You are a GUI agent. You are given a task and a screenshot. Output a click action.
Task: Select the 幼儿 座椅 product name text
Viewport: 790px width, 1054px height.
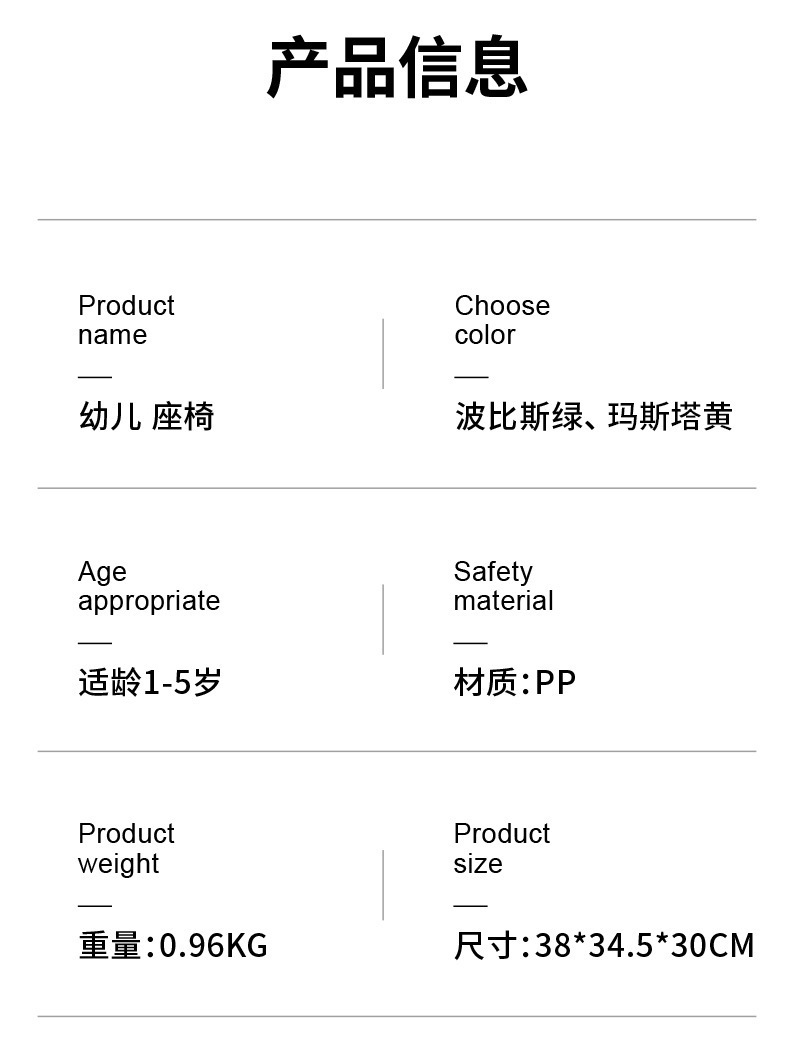[x=146, y=416]
